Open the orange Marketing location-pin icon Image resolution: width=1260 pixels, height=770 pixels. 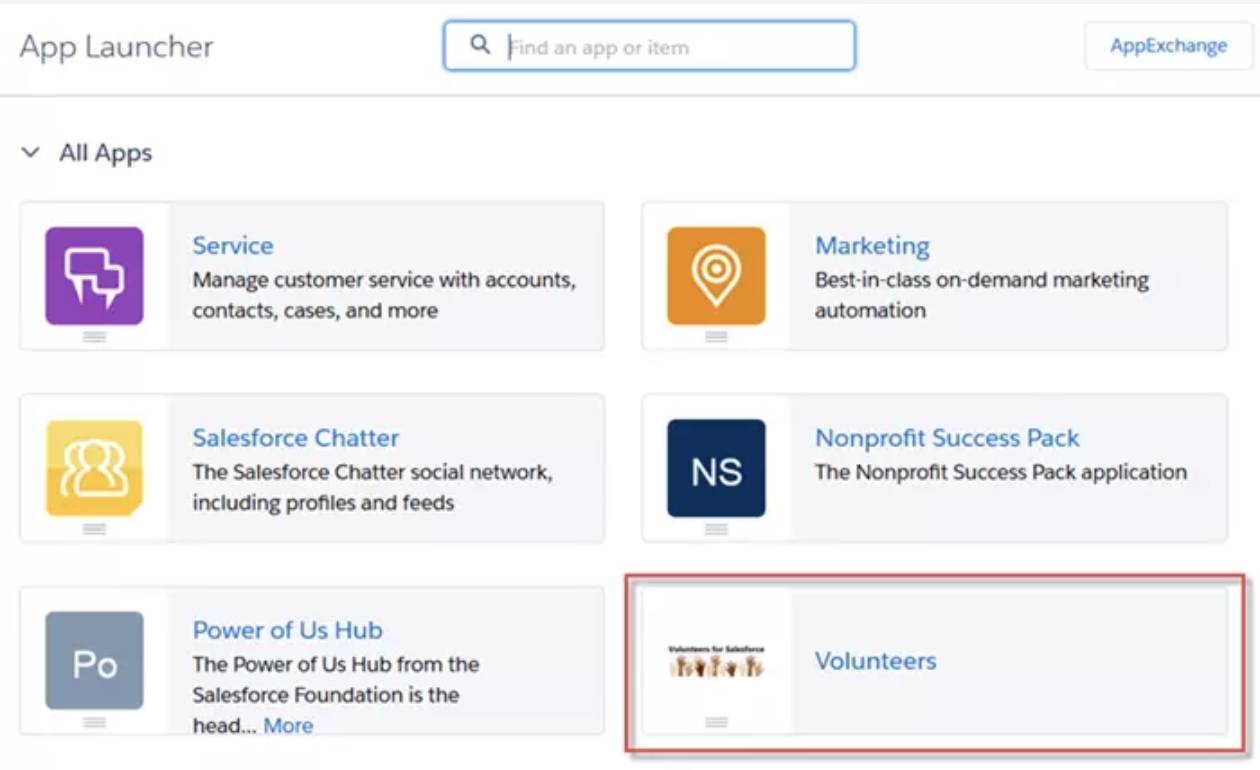(x=716, y=276)
